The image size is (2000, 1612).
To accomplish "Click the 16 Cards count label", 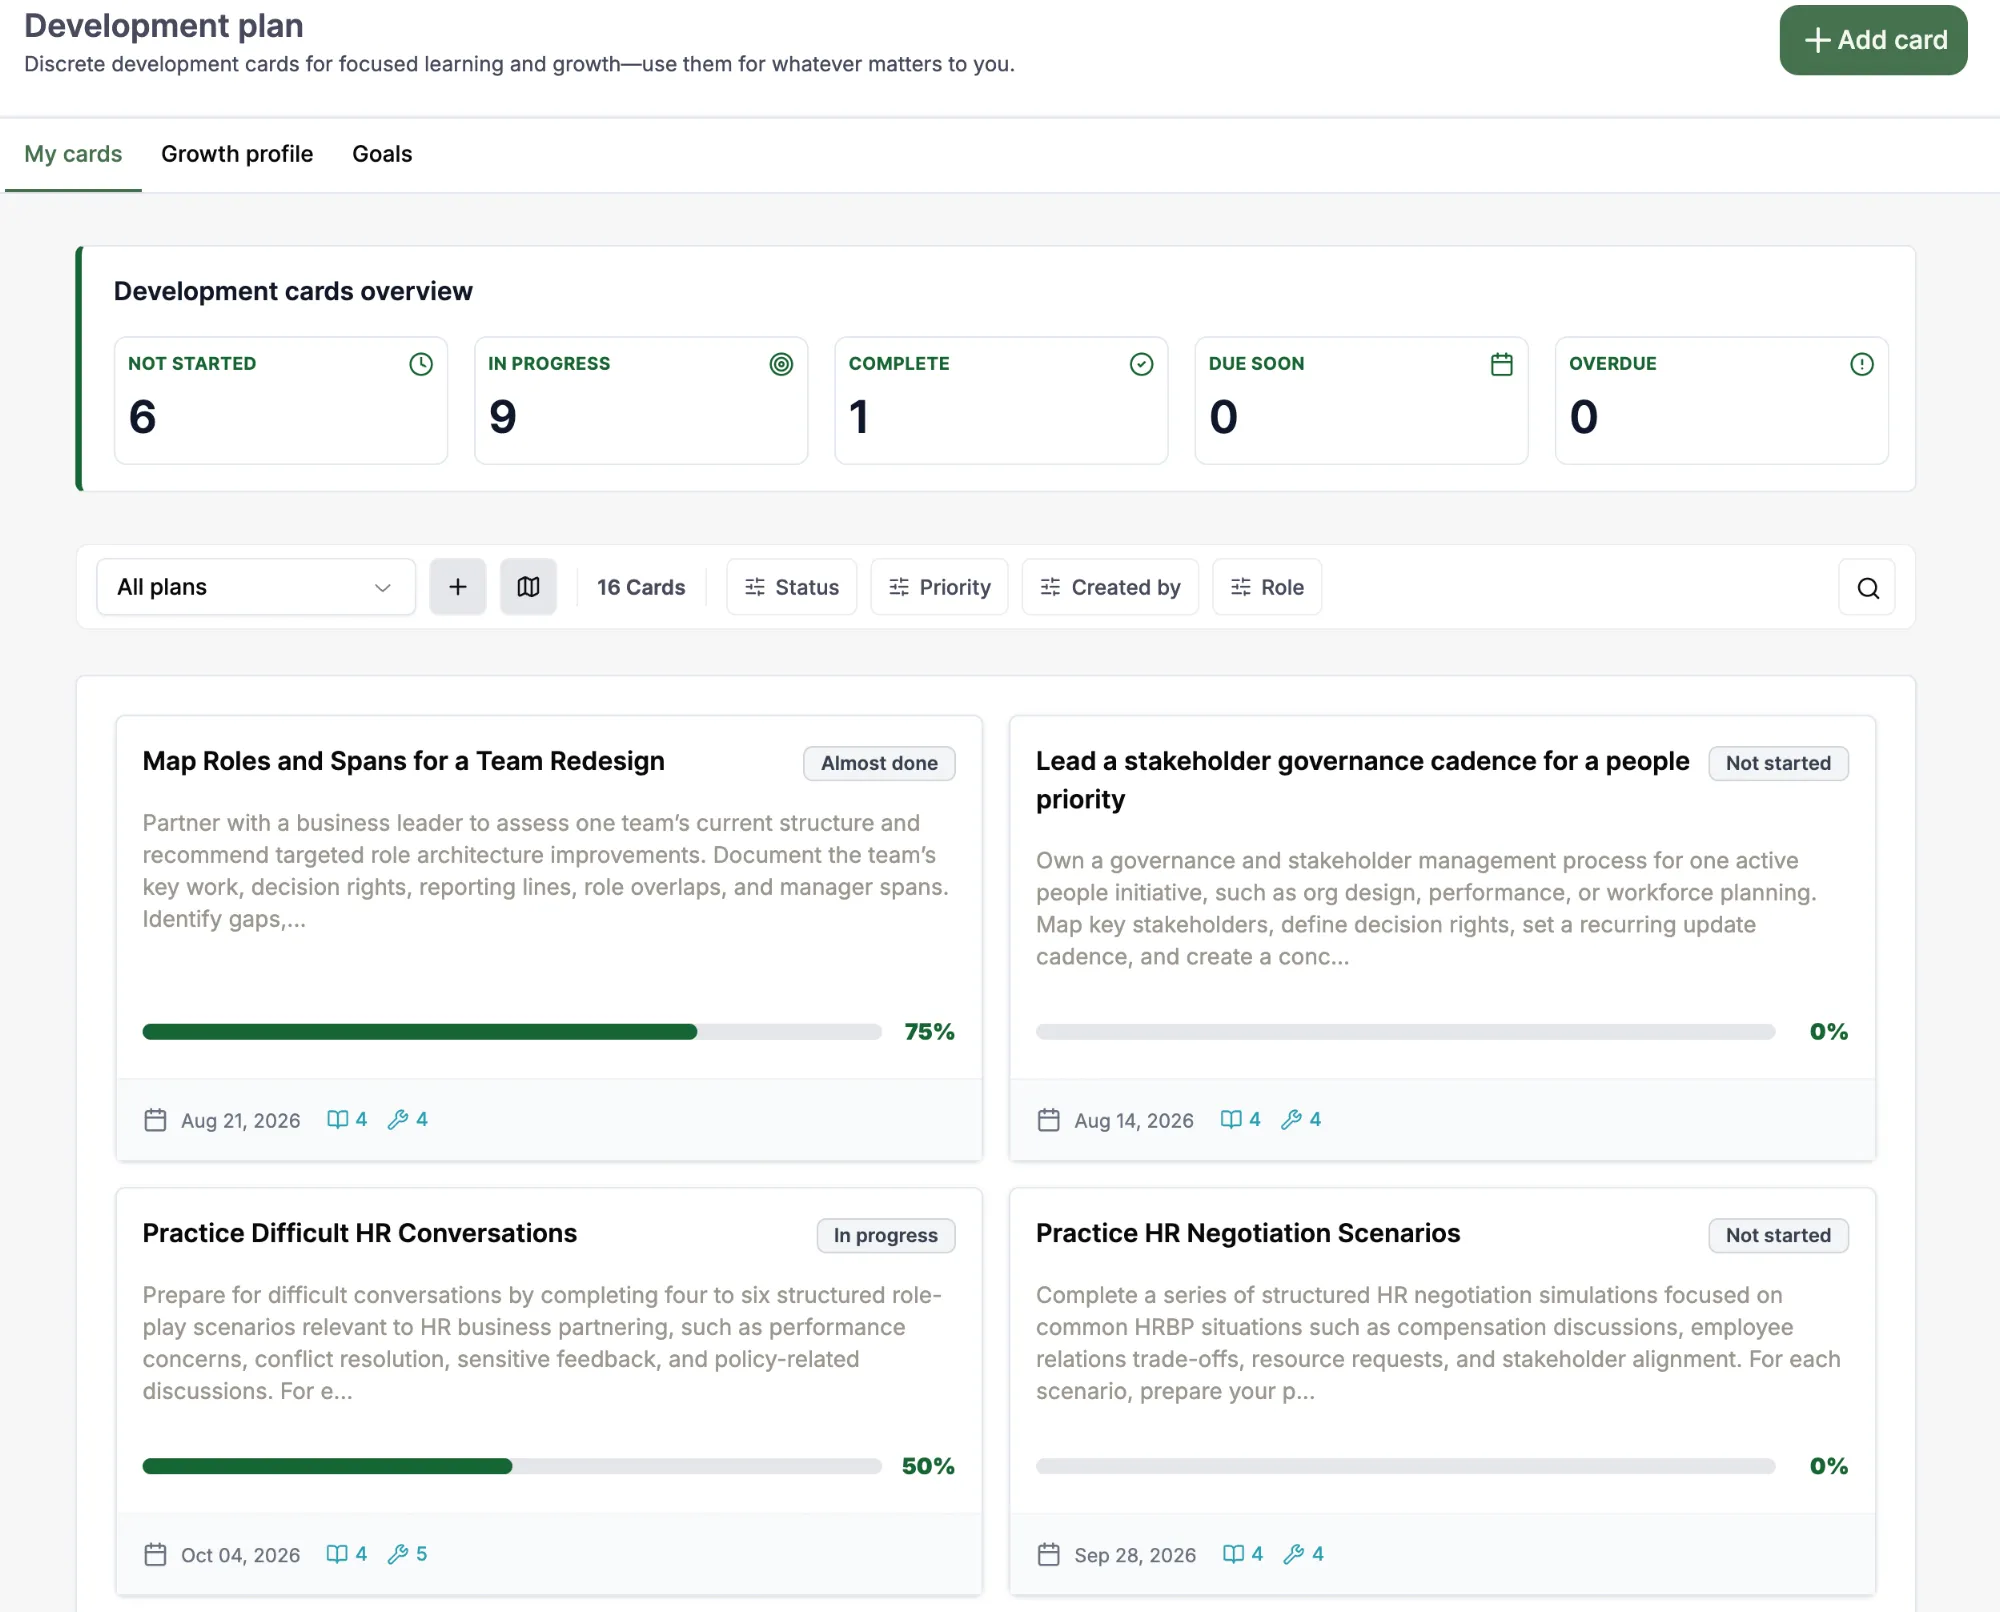I will (641, 587).
